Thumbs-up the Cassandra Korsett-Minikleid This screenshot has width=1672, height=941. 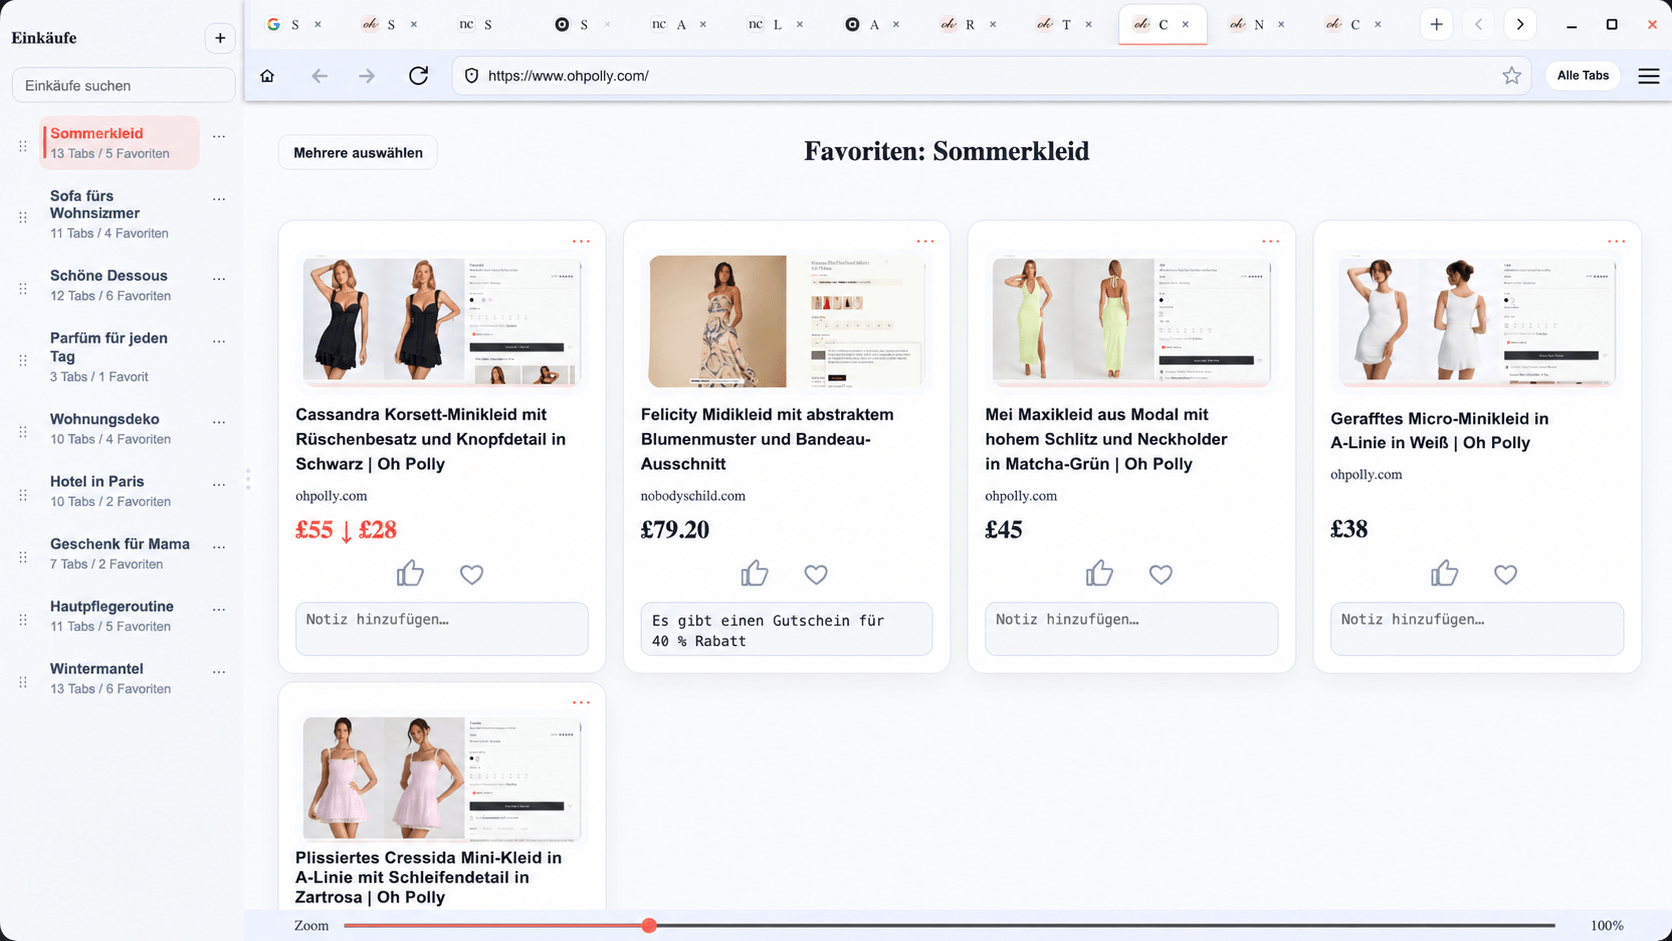pos(410,574)
